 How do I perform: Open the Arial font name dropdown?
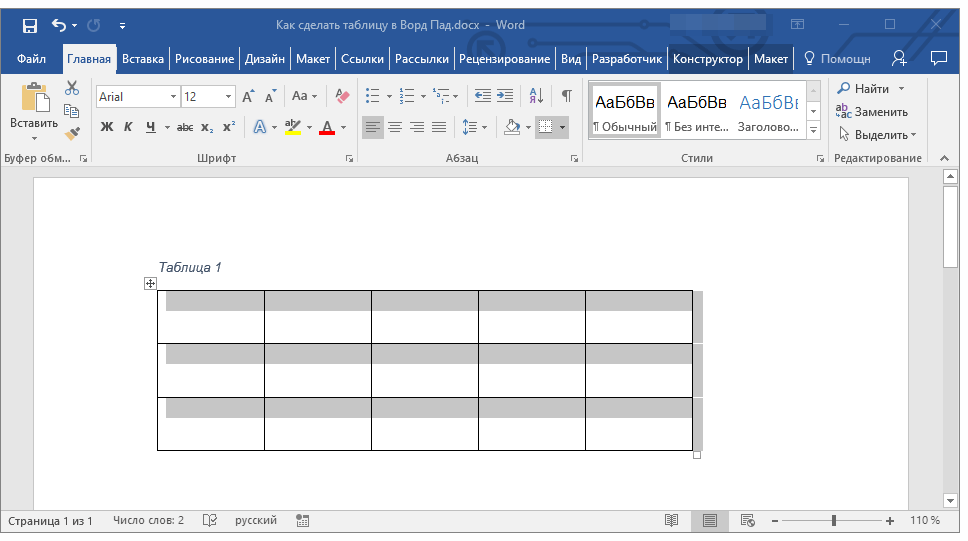click(173, 97)
